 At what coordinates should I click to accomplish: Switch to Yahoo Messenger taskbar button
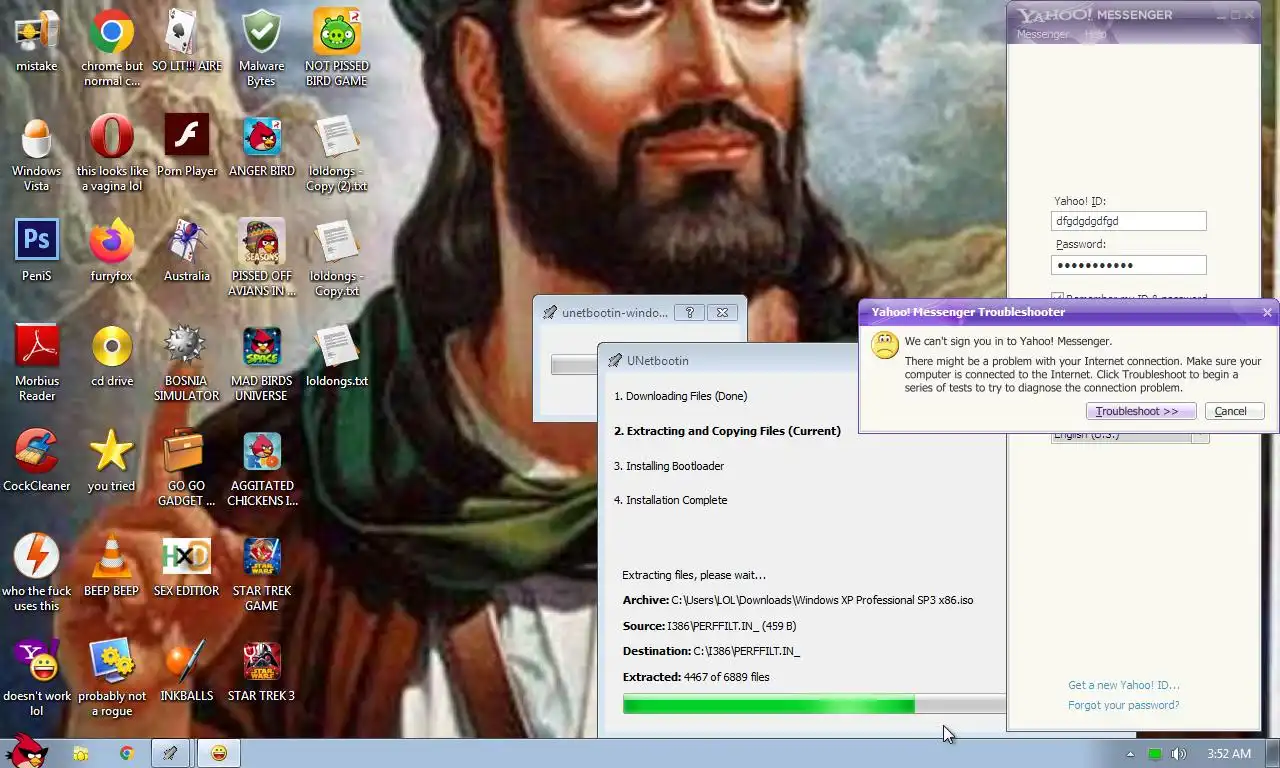click(219, 753)
